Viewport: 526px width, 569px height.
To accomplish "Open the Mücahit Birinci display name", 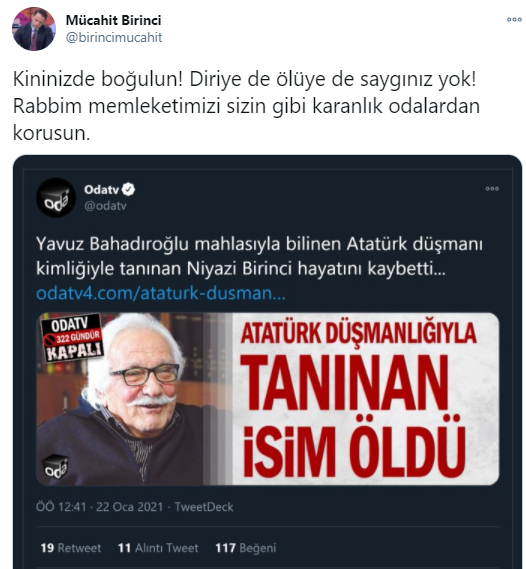I will point(113,20).
